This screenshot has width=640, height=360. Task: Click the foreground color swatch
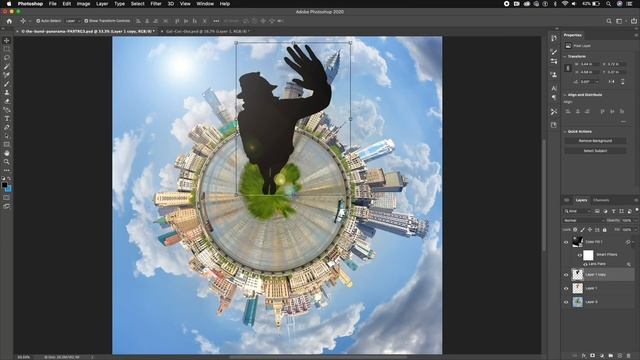[4, 185]
